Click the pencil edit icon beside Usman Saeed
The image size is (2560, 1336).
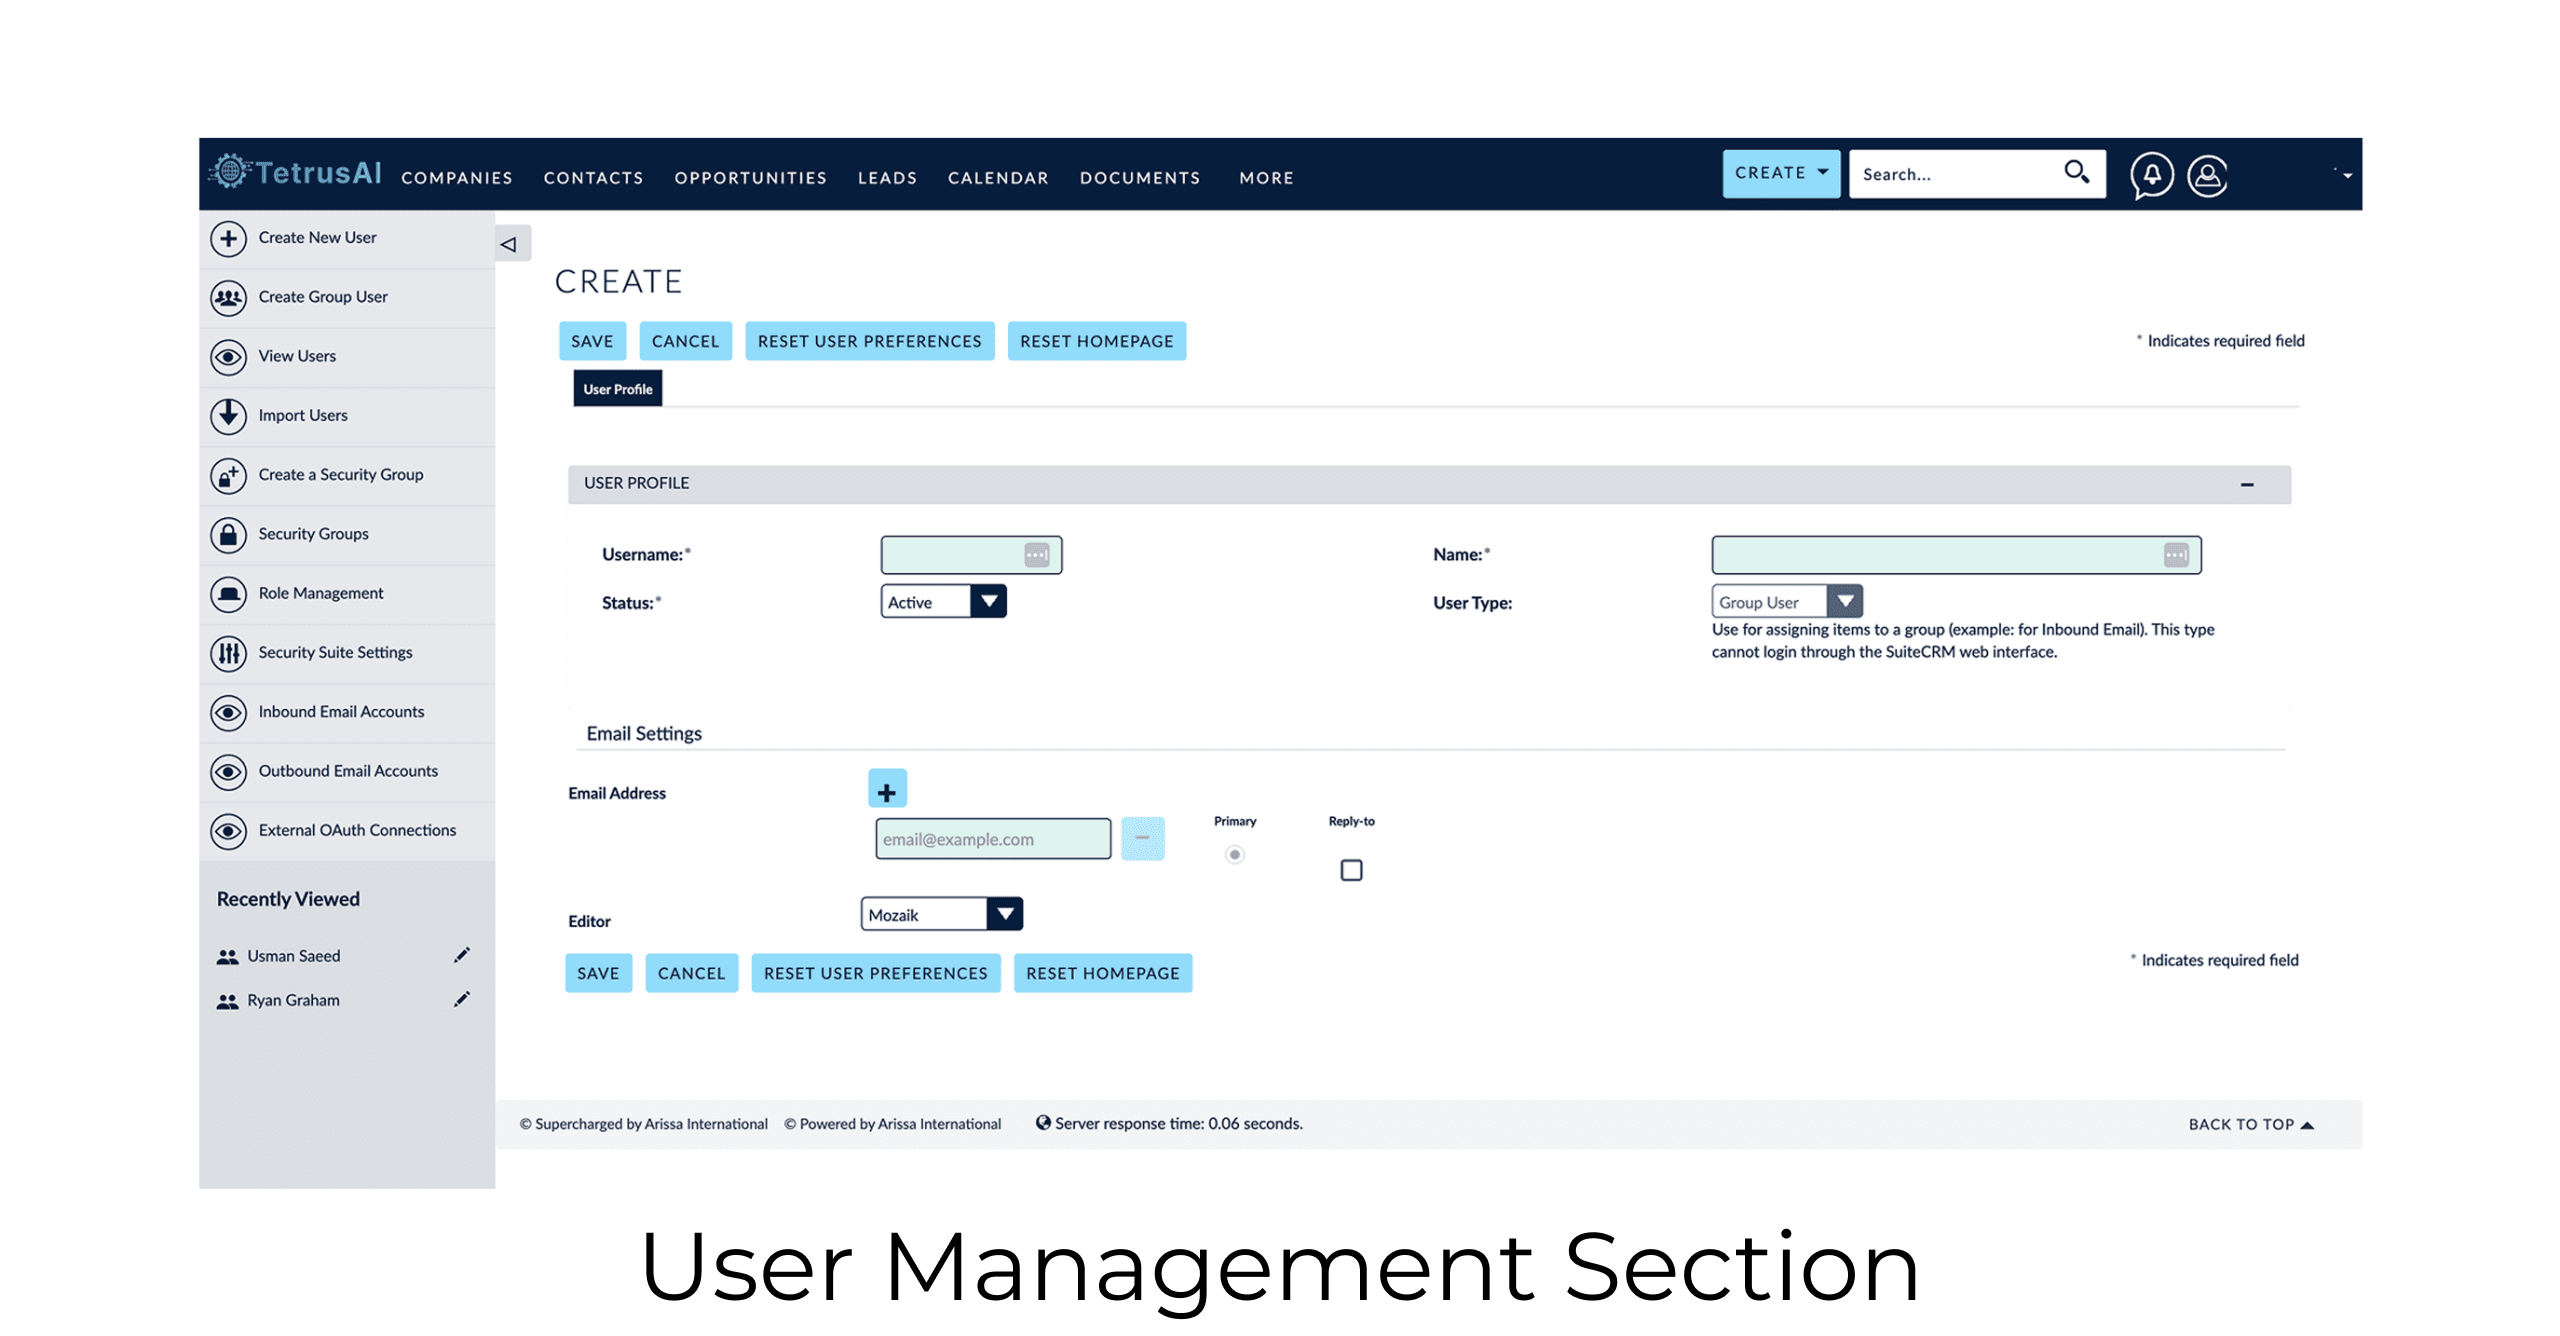(462, 955)
